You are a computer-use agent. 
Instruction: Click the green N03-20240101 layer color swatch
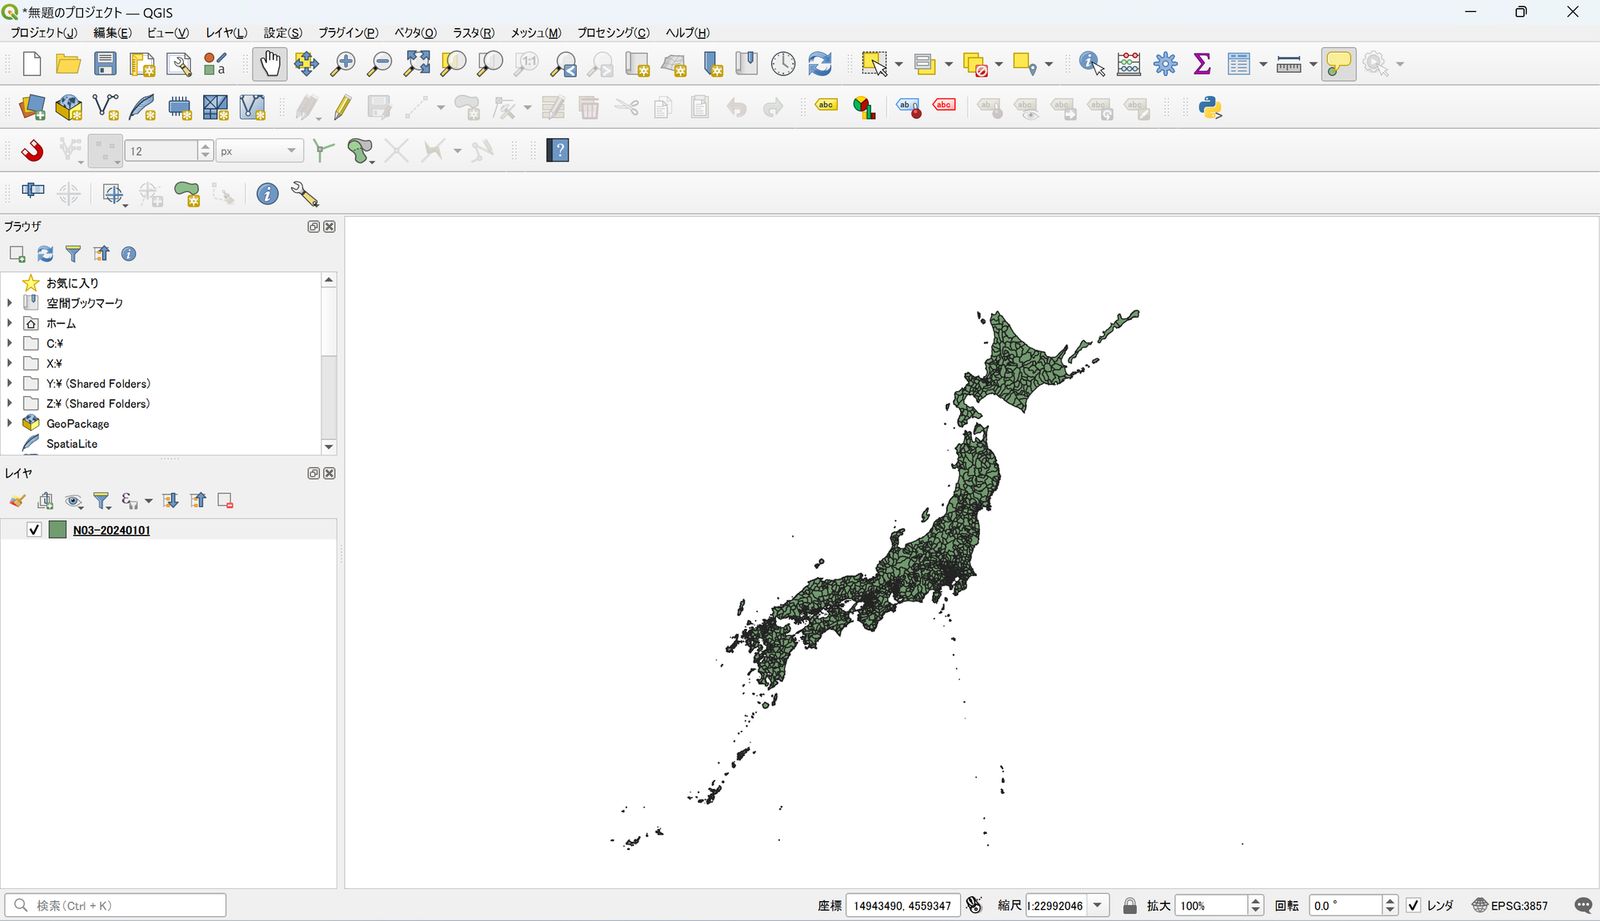[58, 530]
